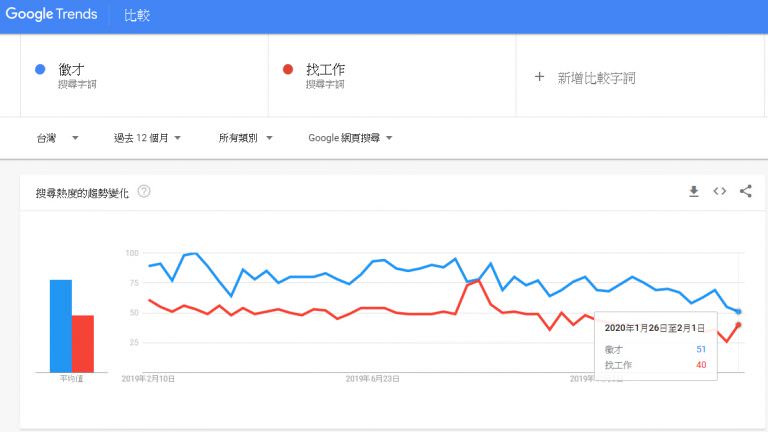Select the red dot for 找工作
The image size is (768, 432).
pos(288,70)
